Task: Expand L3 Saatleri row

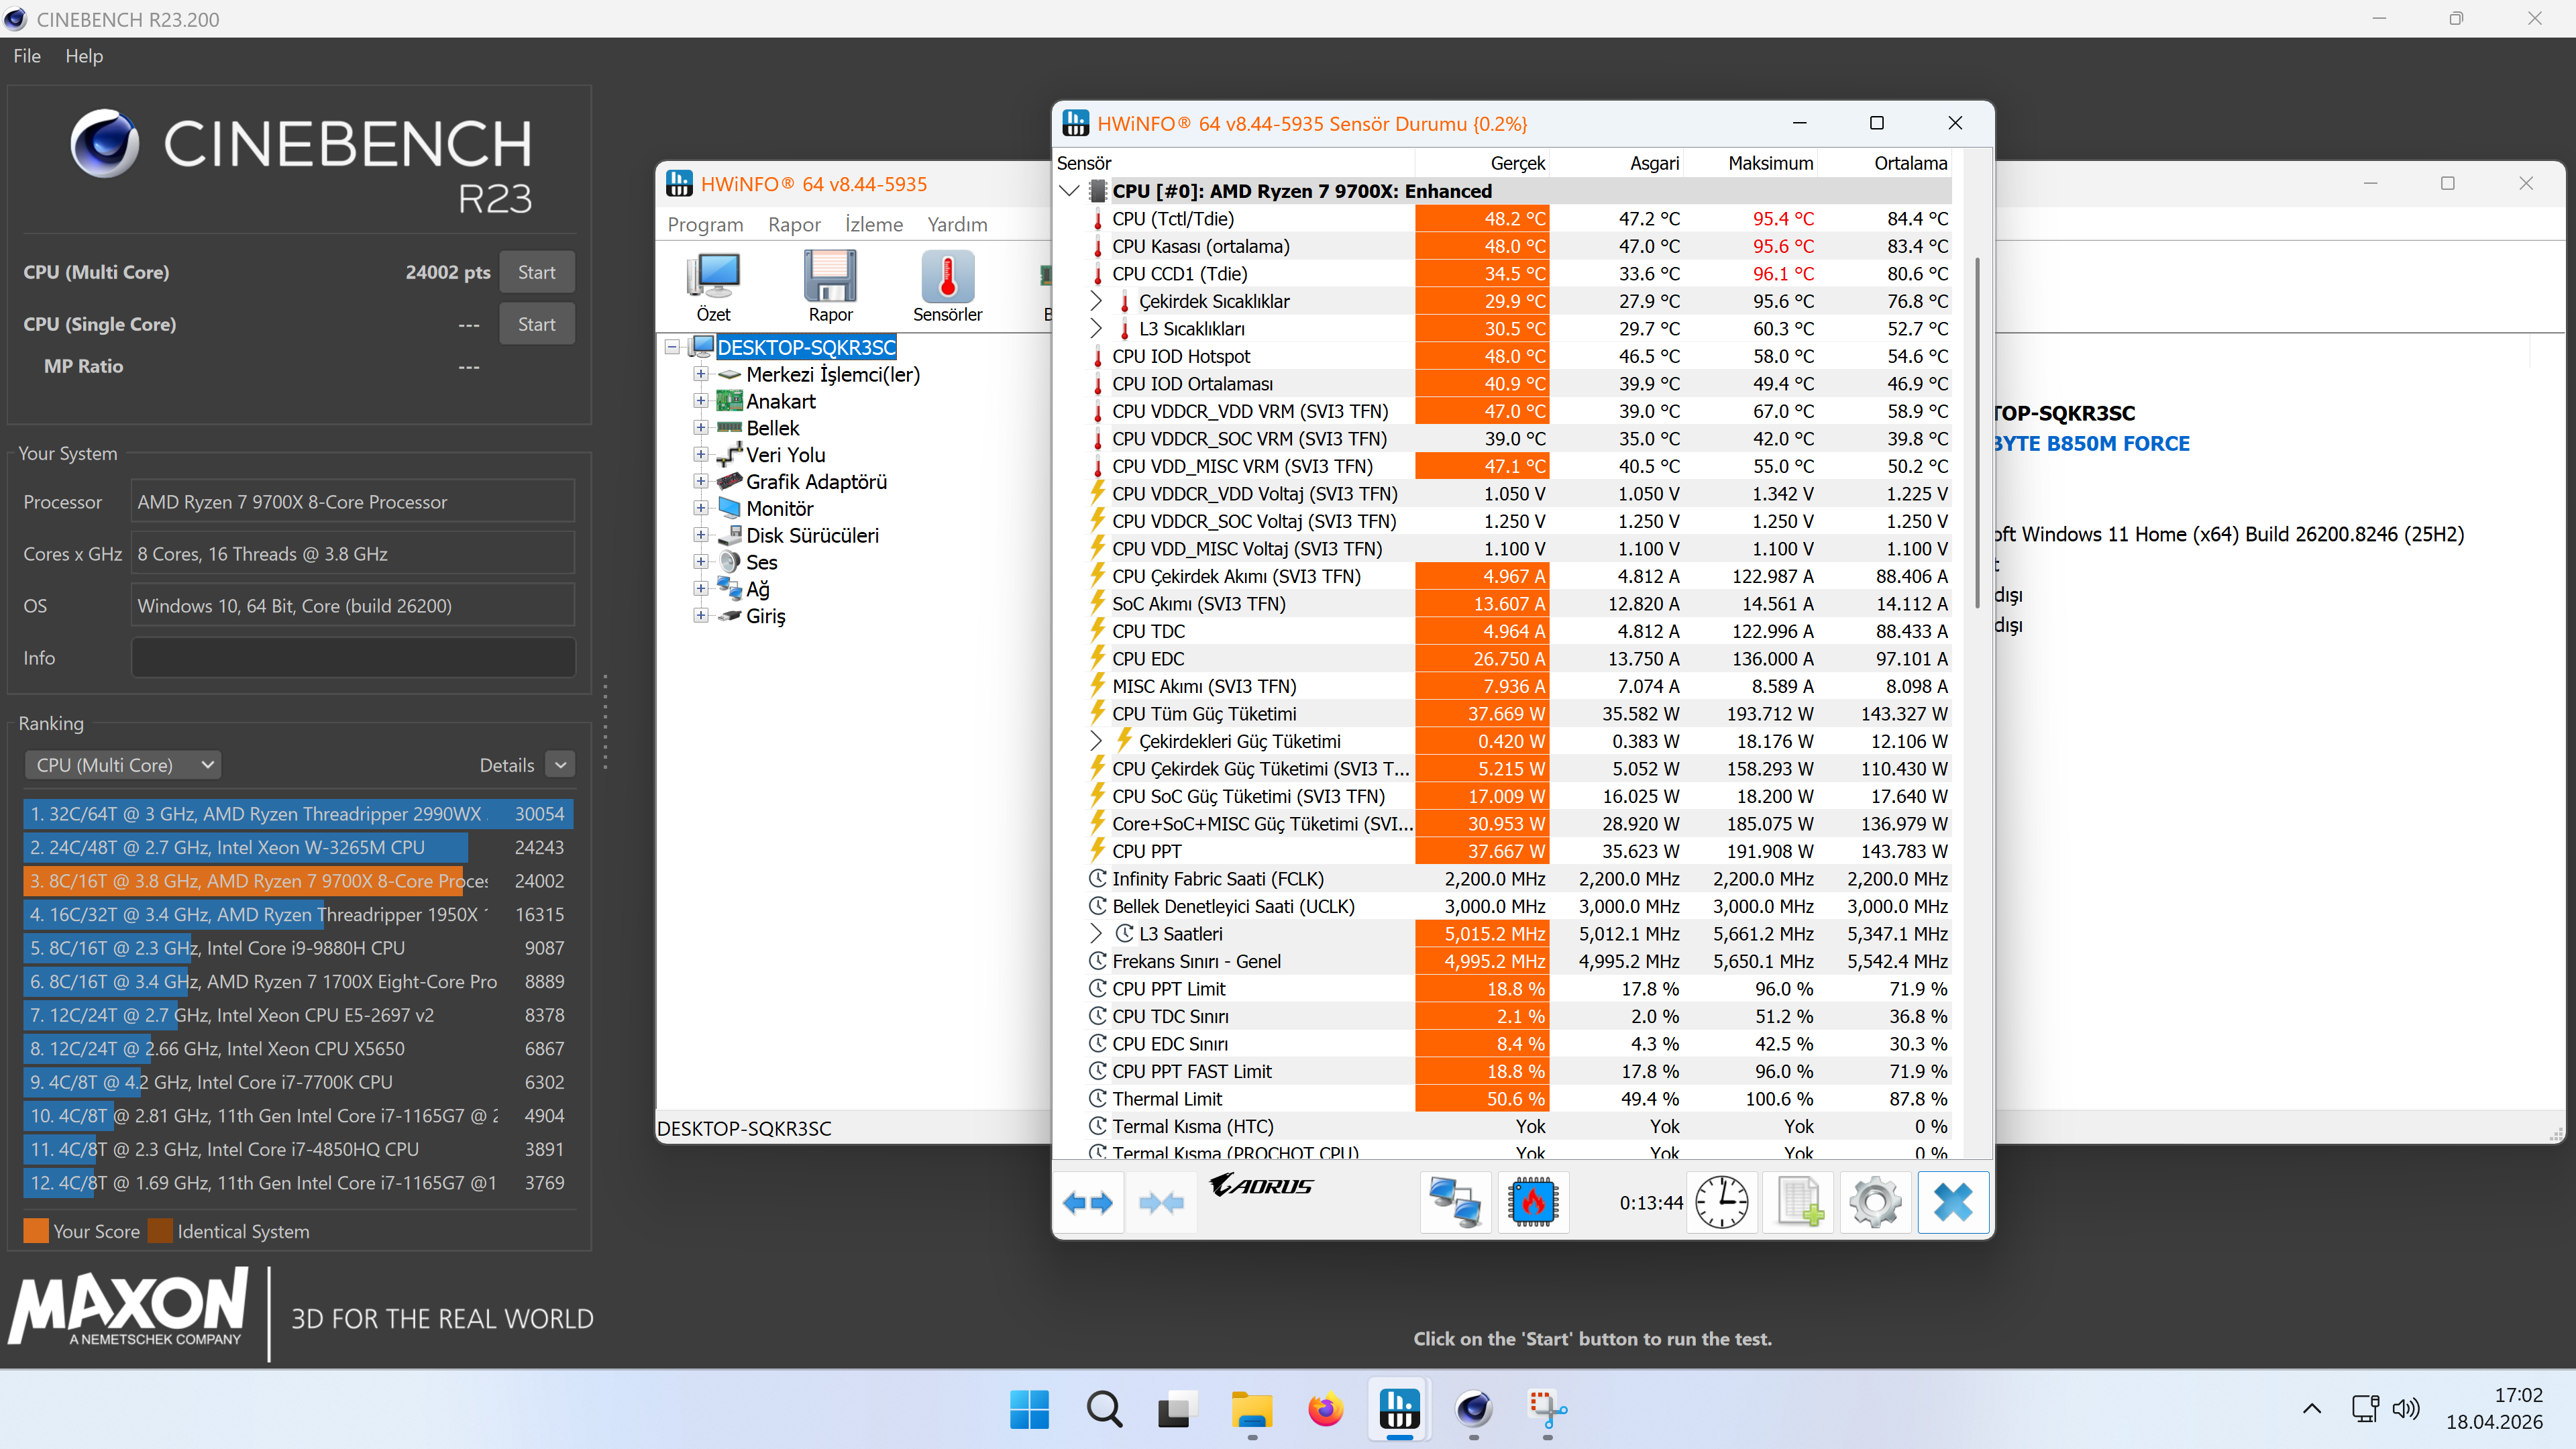Action: tap(1096, 934)
